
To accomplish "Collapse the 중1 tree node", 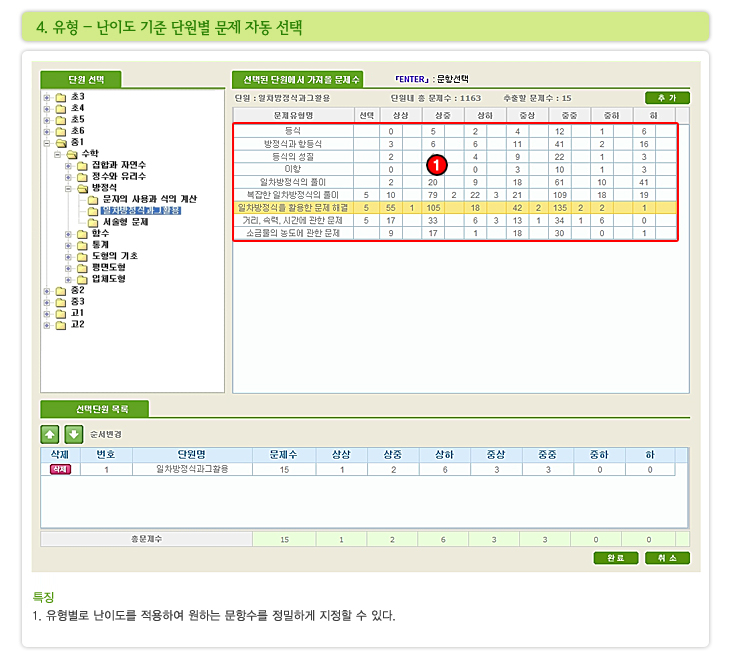I will pos(47,143).
